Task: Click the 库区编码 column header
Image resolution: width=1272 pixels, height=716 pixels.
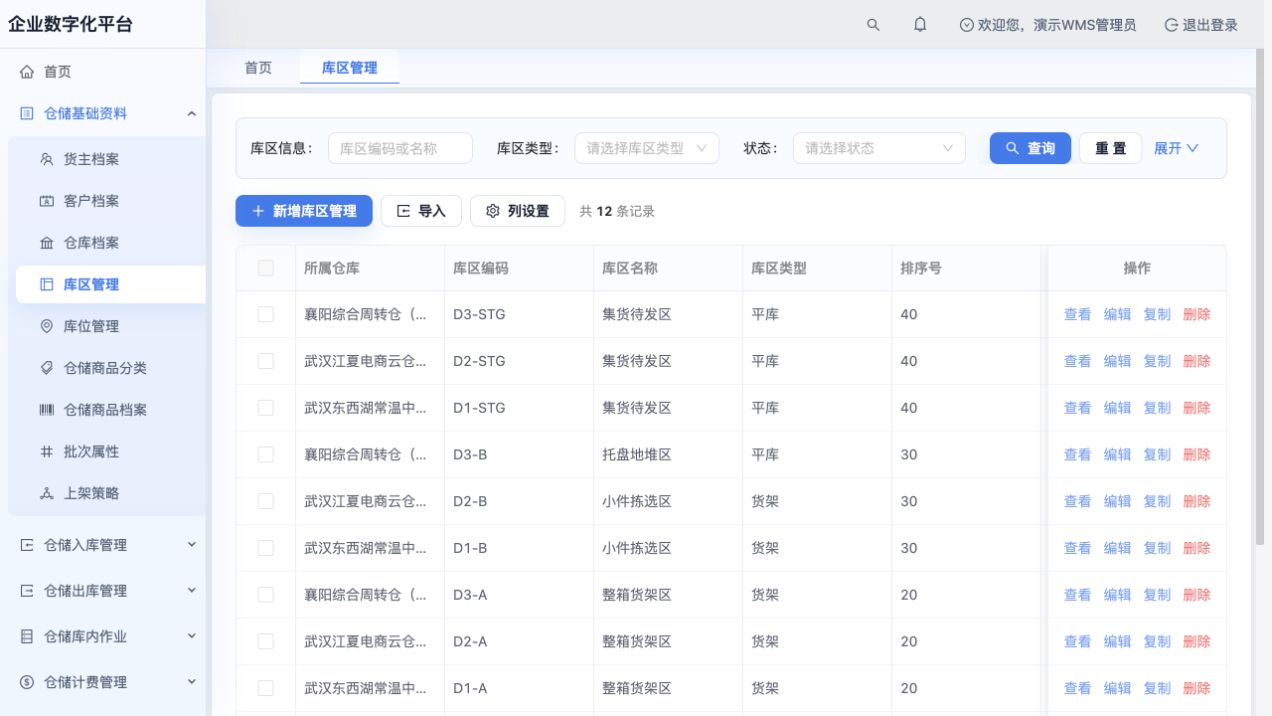Action: click(x=480, y=268)
